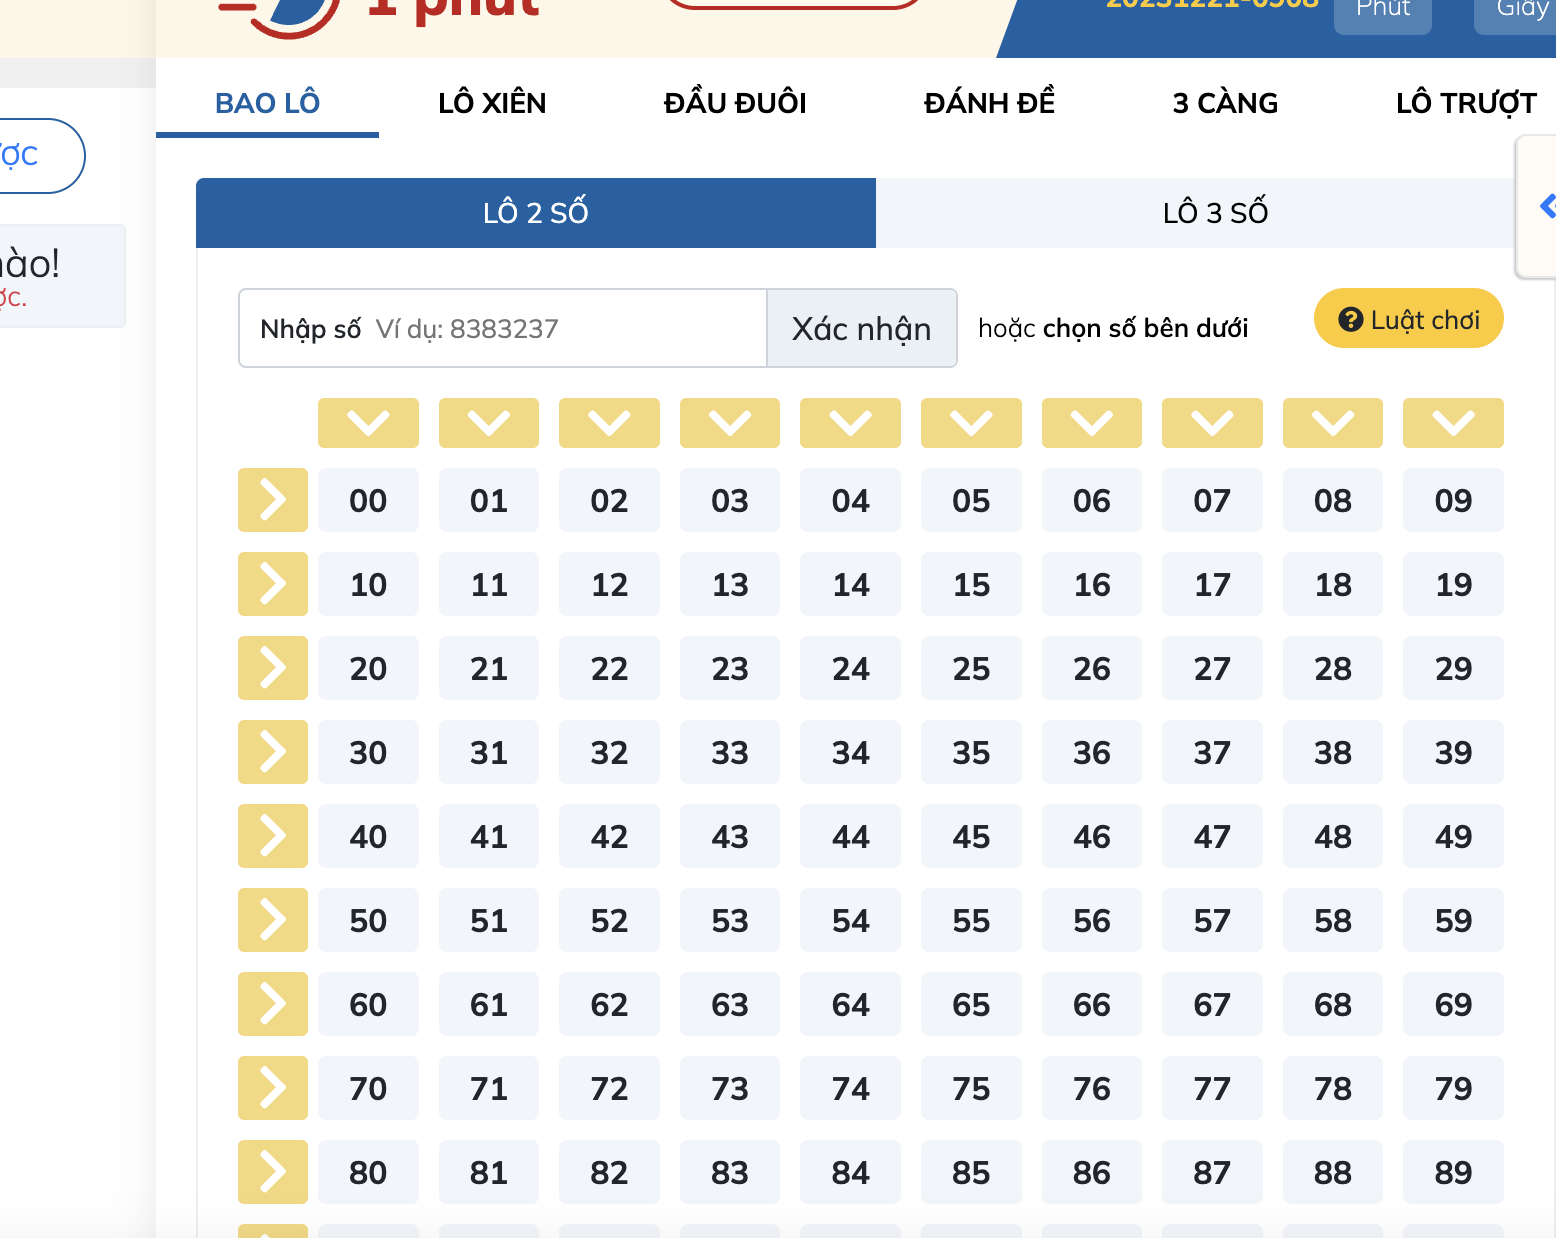The height and width of the screenshot is (1238, 1556).
Task: Toggle number 27 in the grid
Action: pyautogui.click(x=1212, y=668)
